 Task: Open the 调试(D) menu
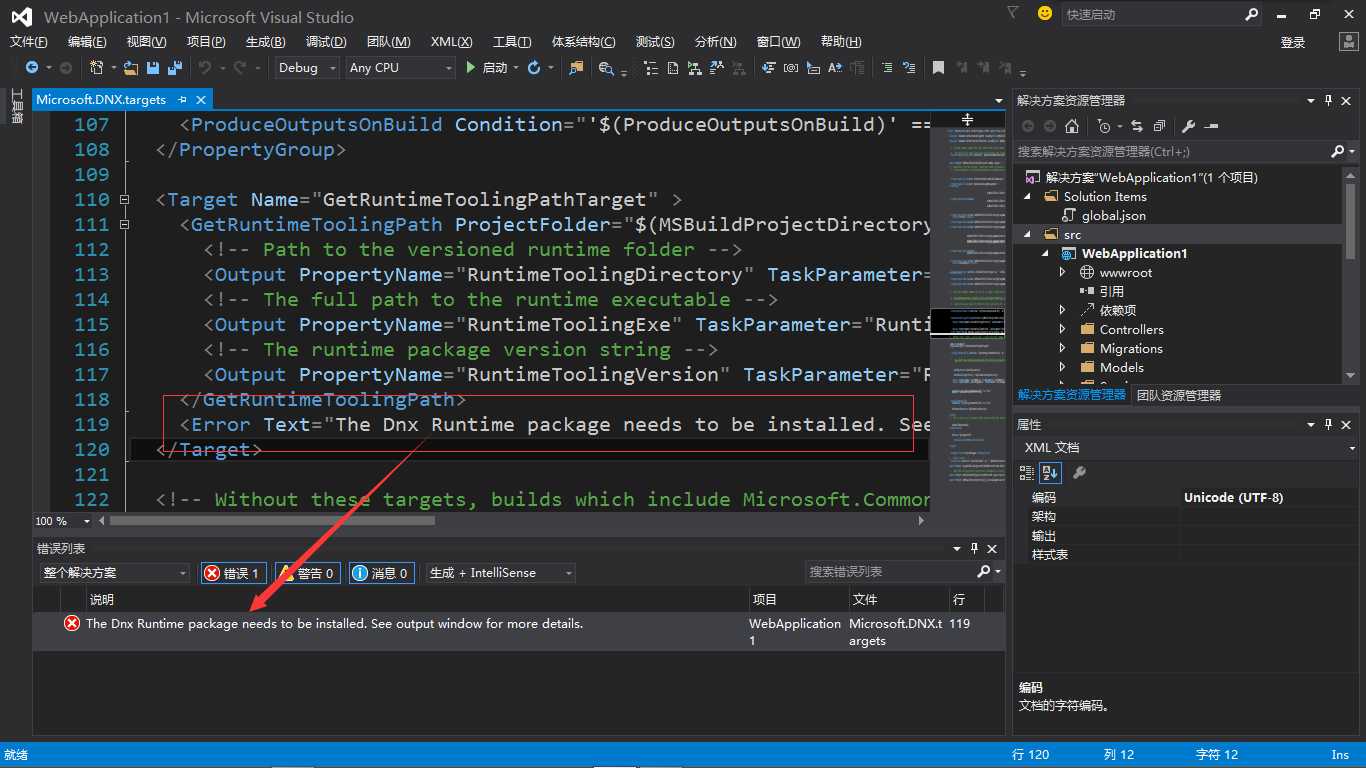(326, 41)
